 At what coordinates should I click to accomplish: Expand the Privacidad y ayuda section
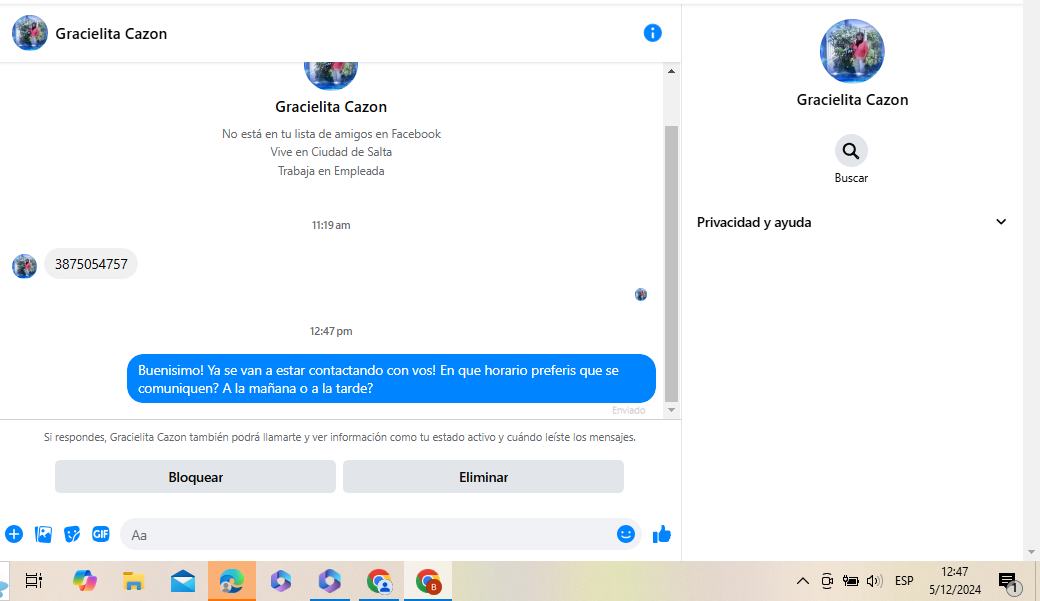tap(1001, 222)
